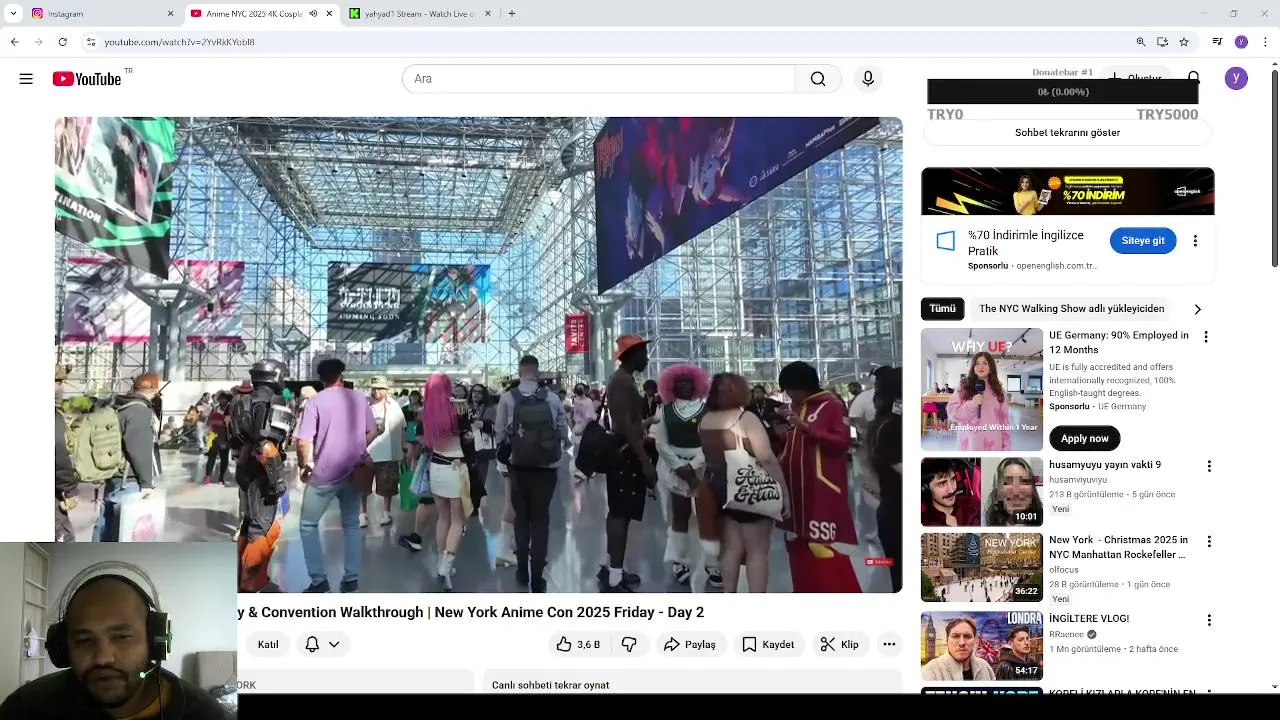
Task: Open the UE Germany ad thumbnail
Action: pyautogui.click(x=982, y=389)
